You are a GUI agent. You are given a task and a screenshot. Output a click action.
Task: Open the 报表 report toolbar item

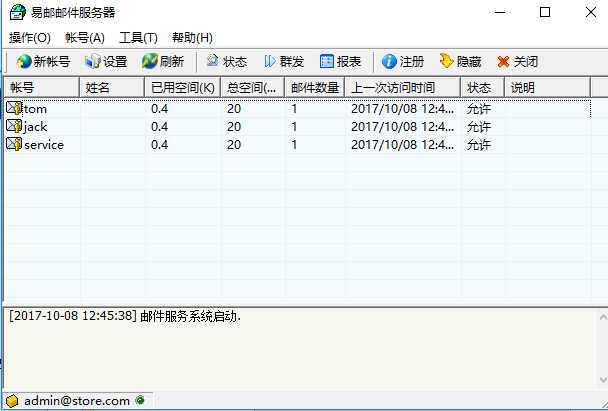(340, 62)
